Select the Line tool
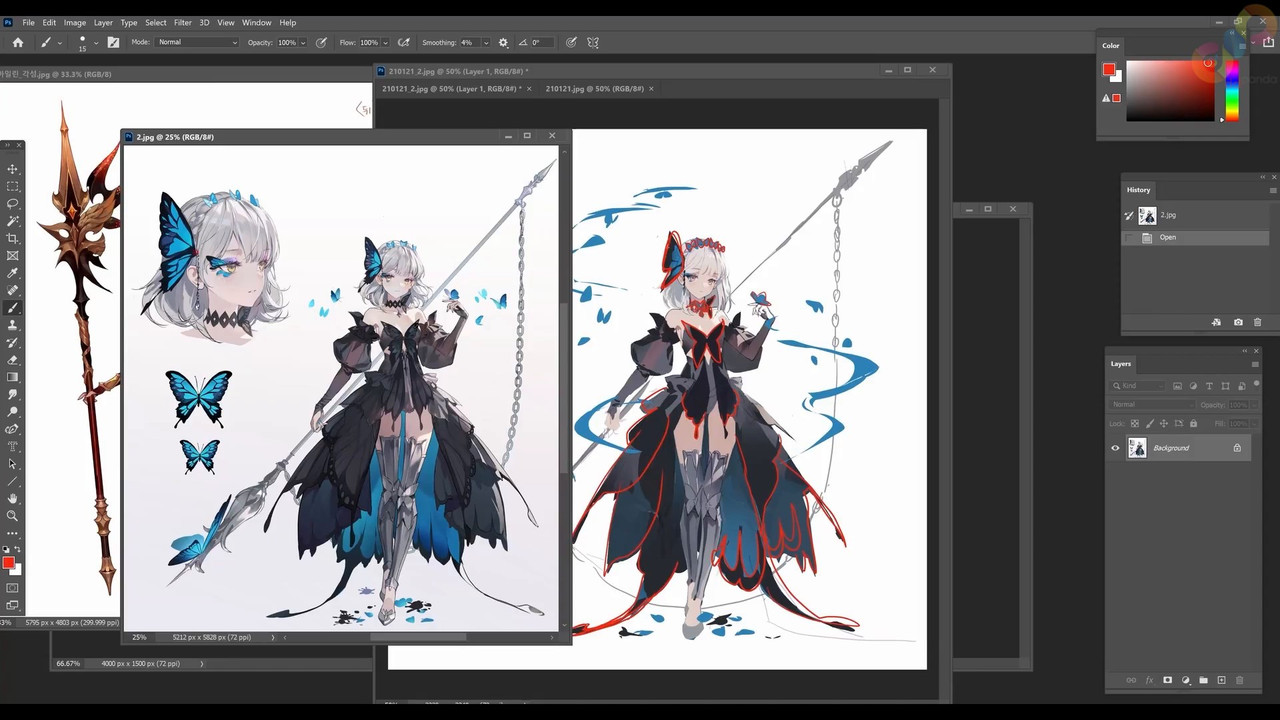Screen dimensions: 1280x720 point(12,481)
